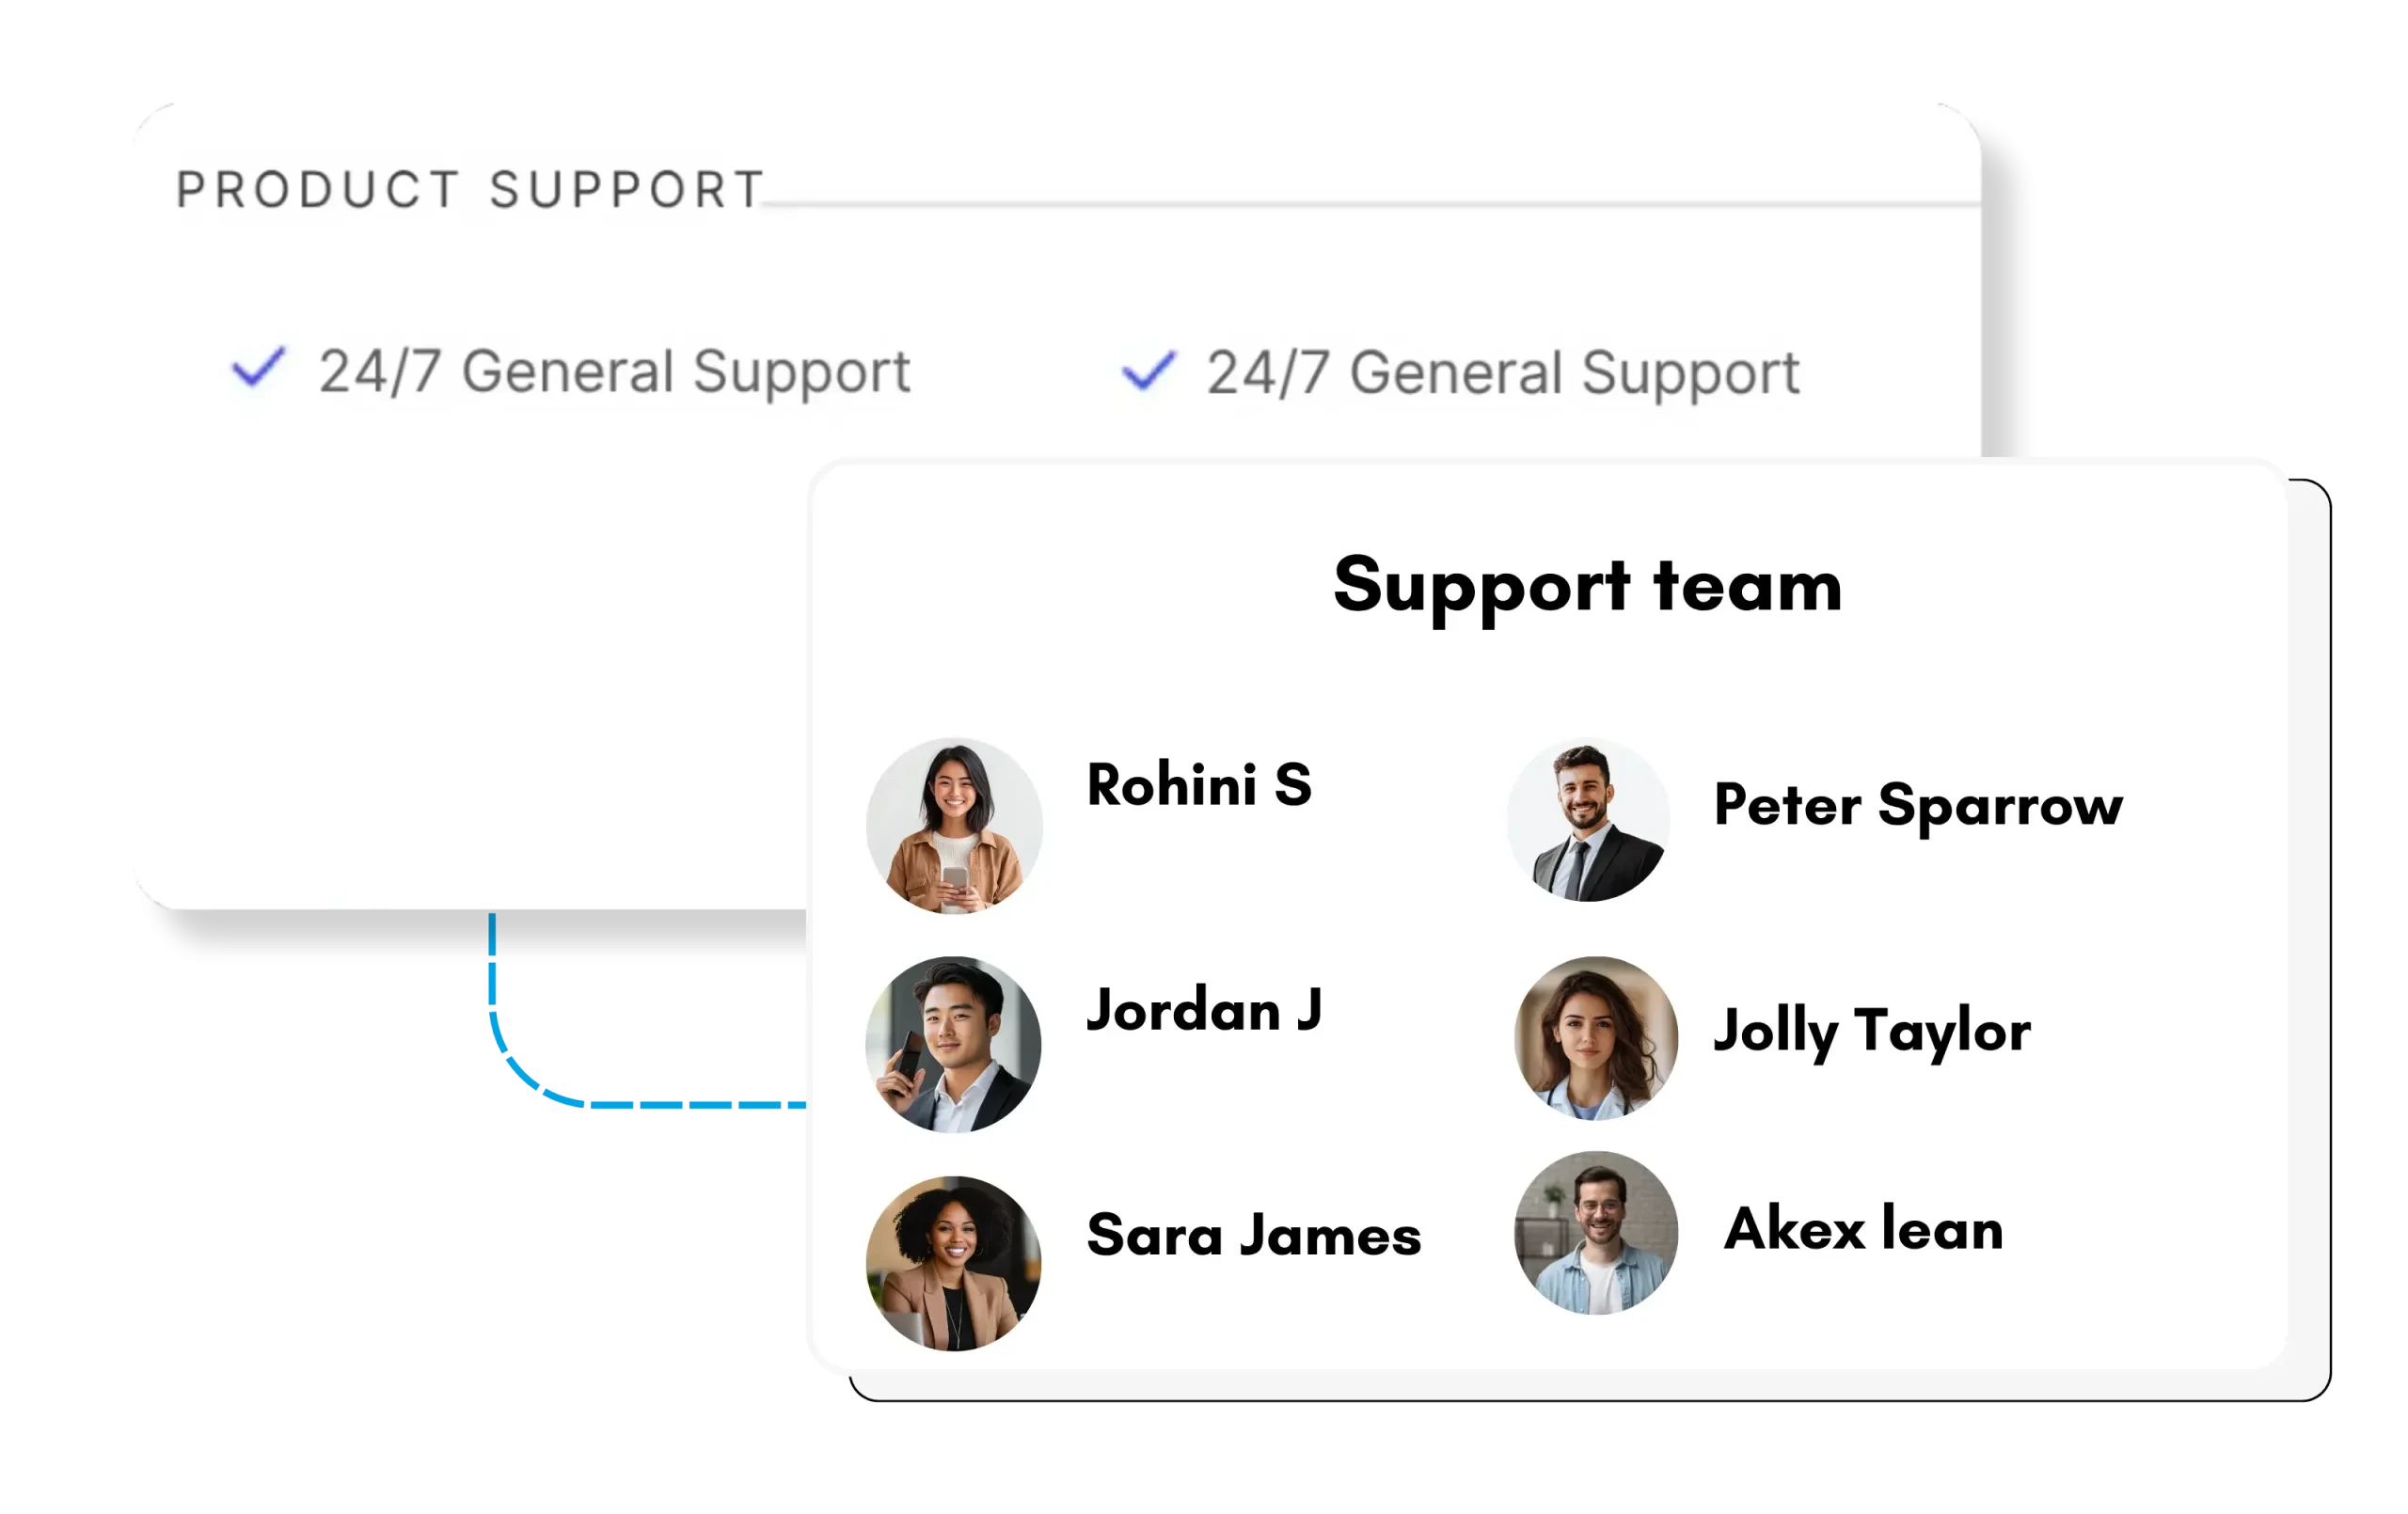
Task: Click Peter Sparrow's avatar picture
Action: pyautogui.click(x=1588, y=821)
